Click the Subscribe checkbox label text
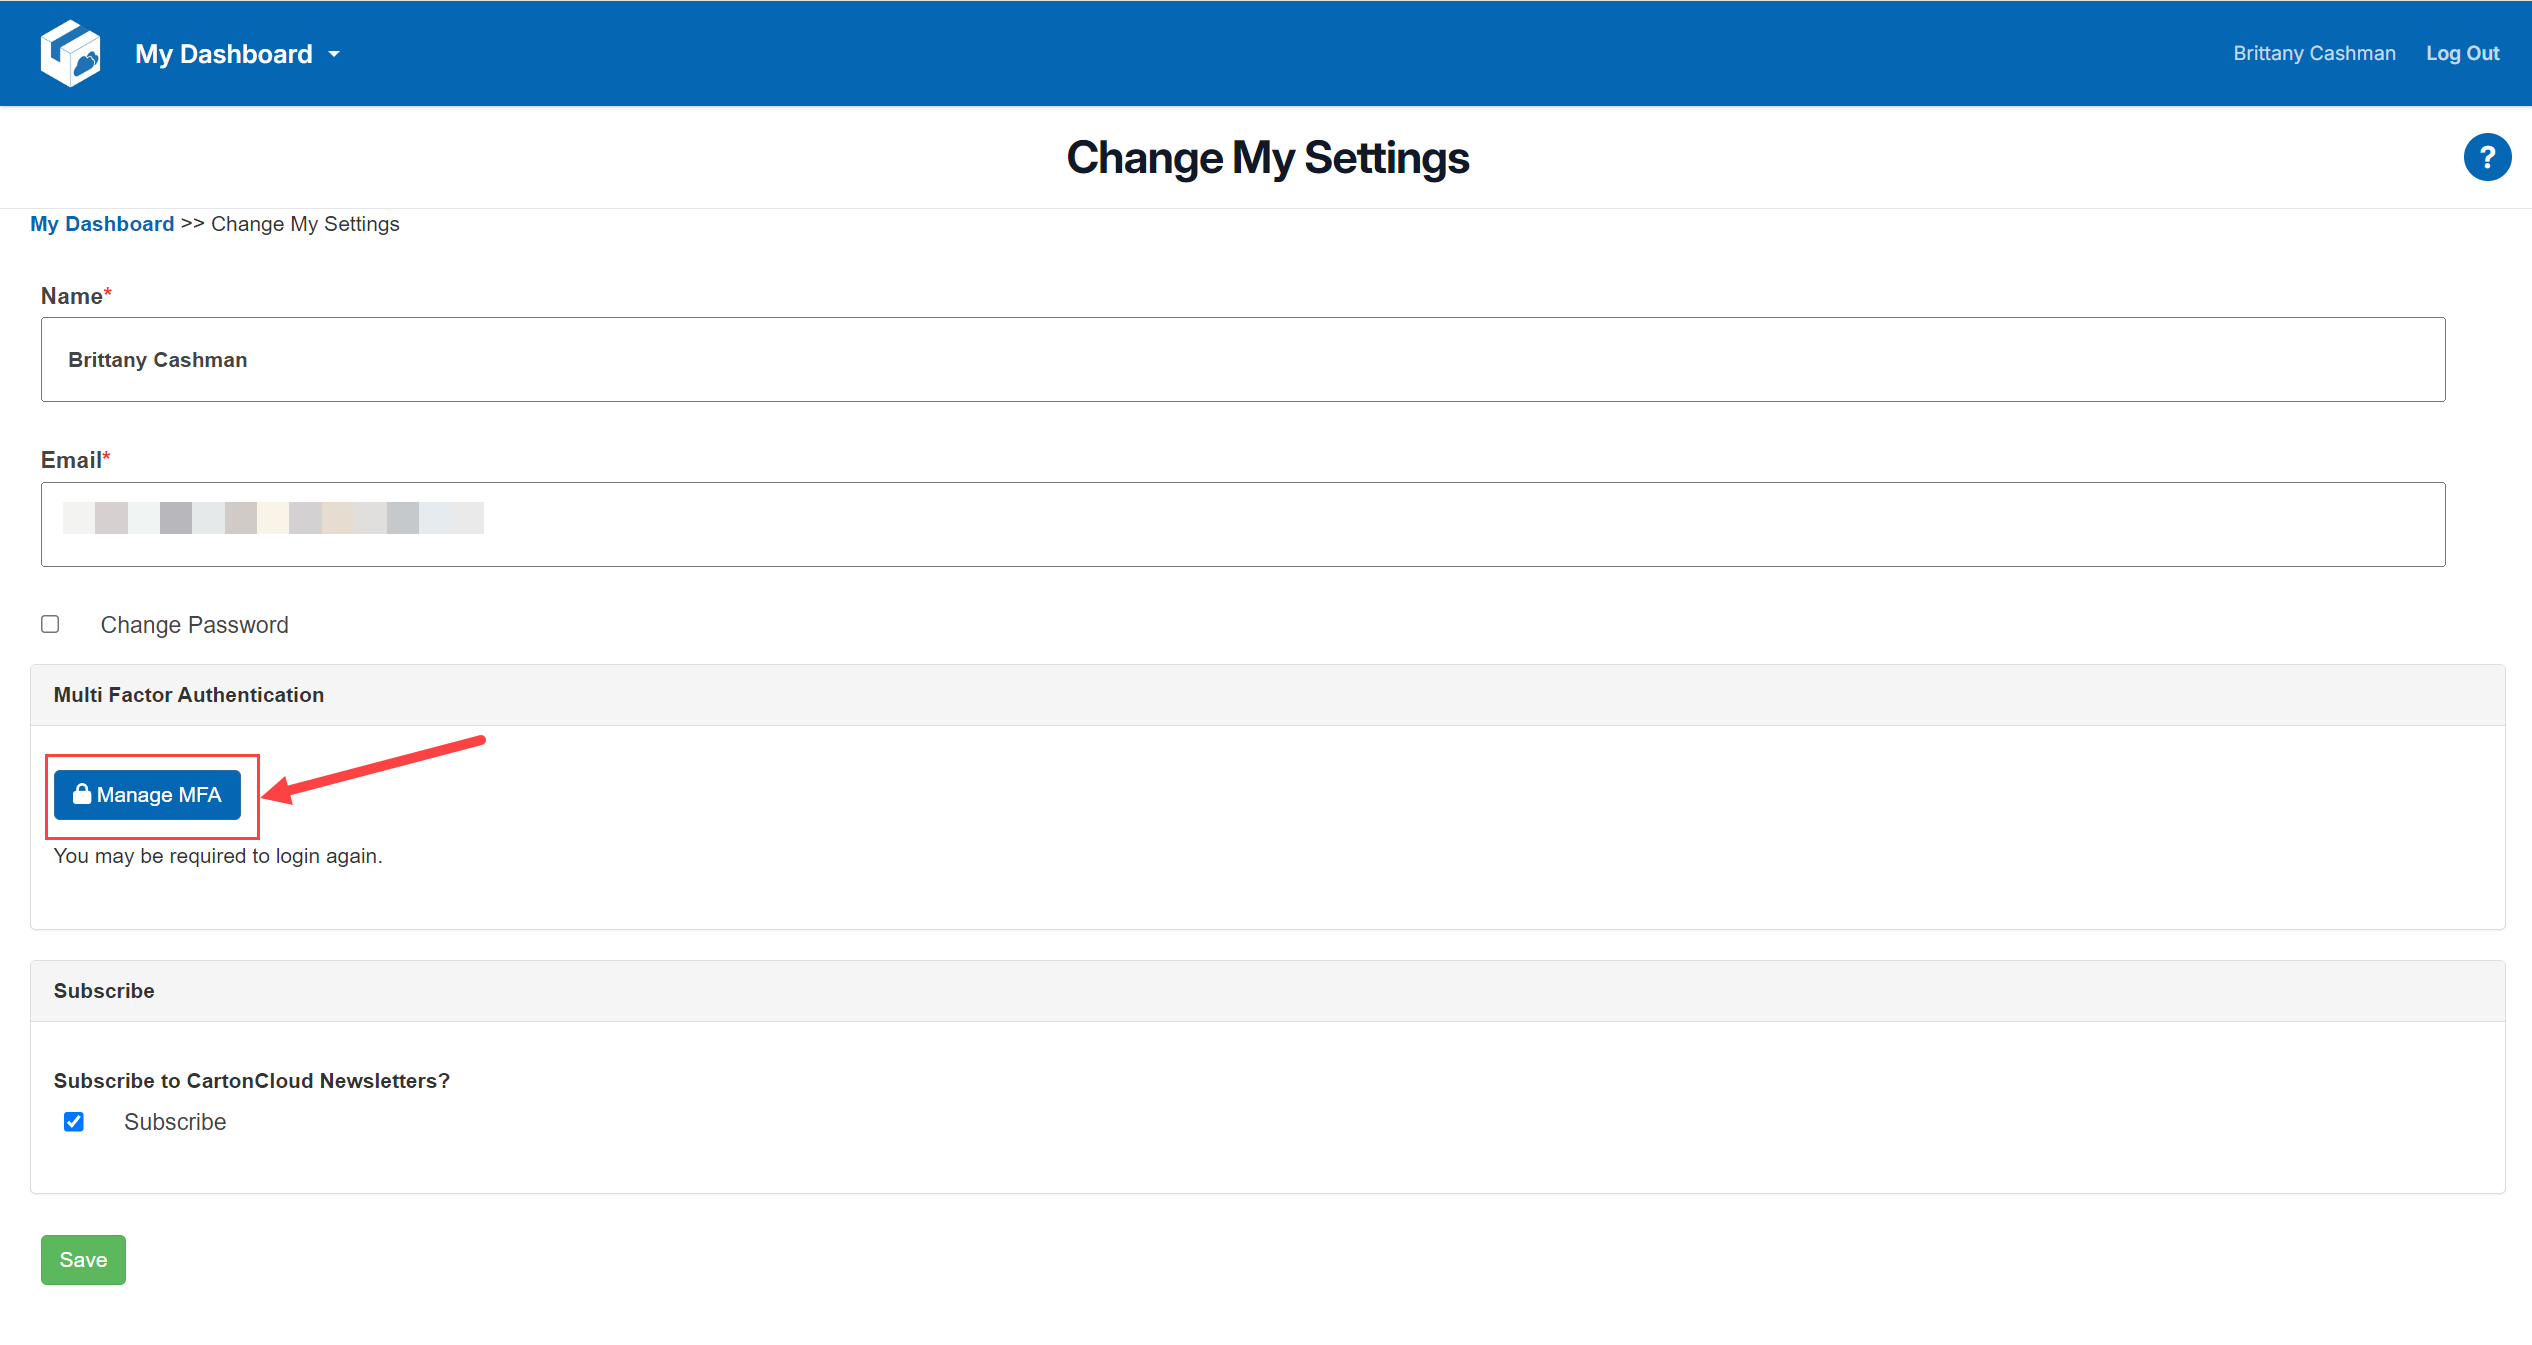Viewport: 2532px width, 1345px height. click(175, 1122)
